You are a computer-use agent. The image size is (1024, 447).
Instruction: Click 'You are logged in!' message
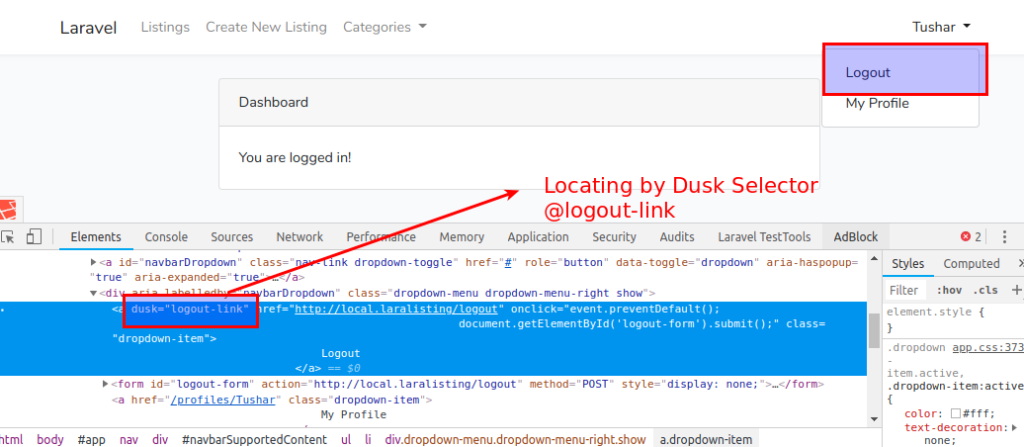(295, 157)
